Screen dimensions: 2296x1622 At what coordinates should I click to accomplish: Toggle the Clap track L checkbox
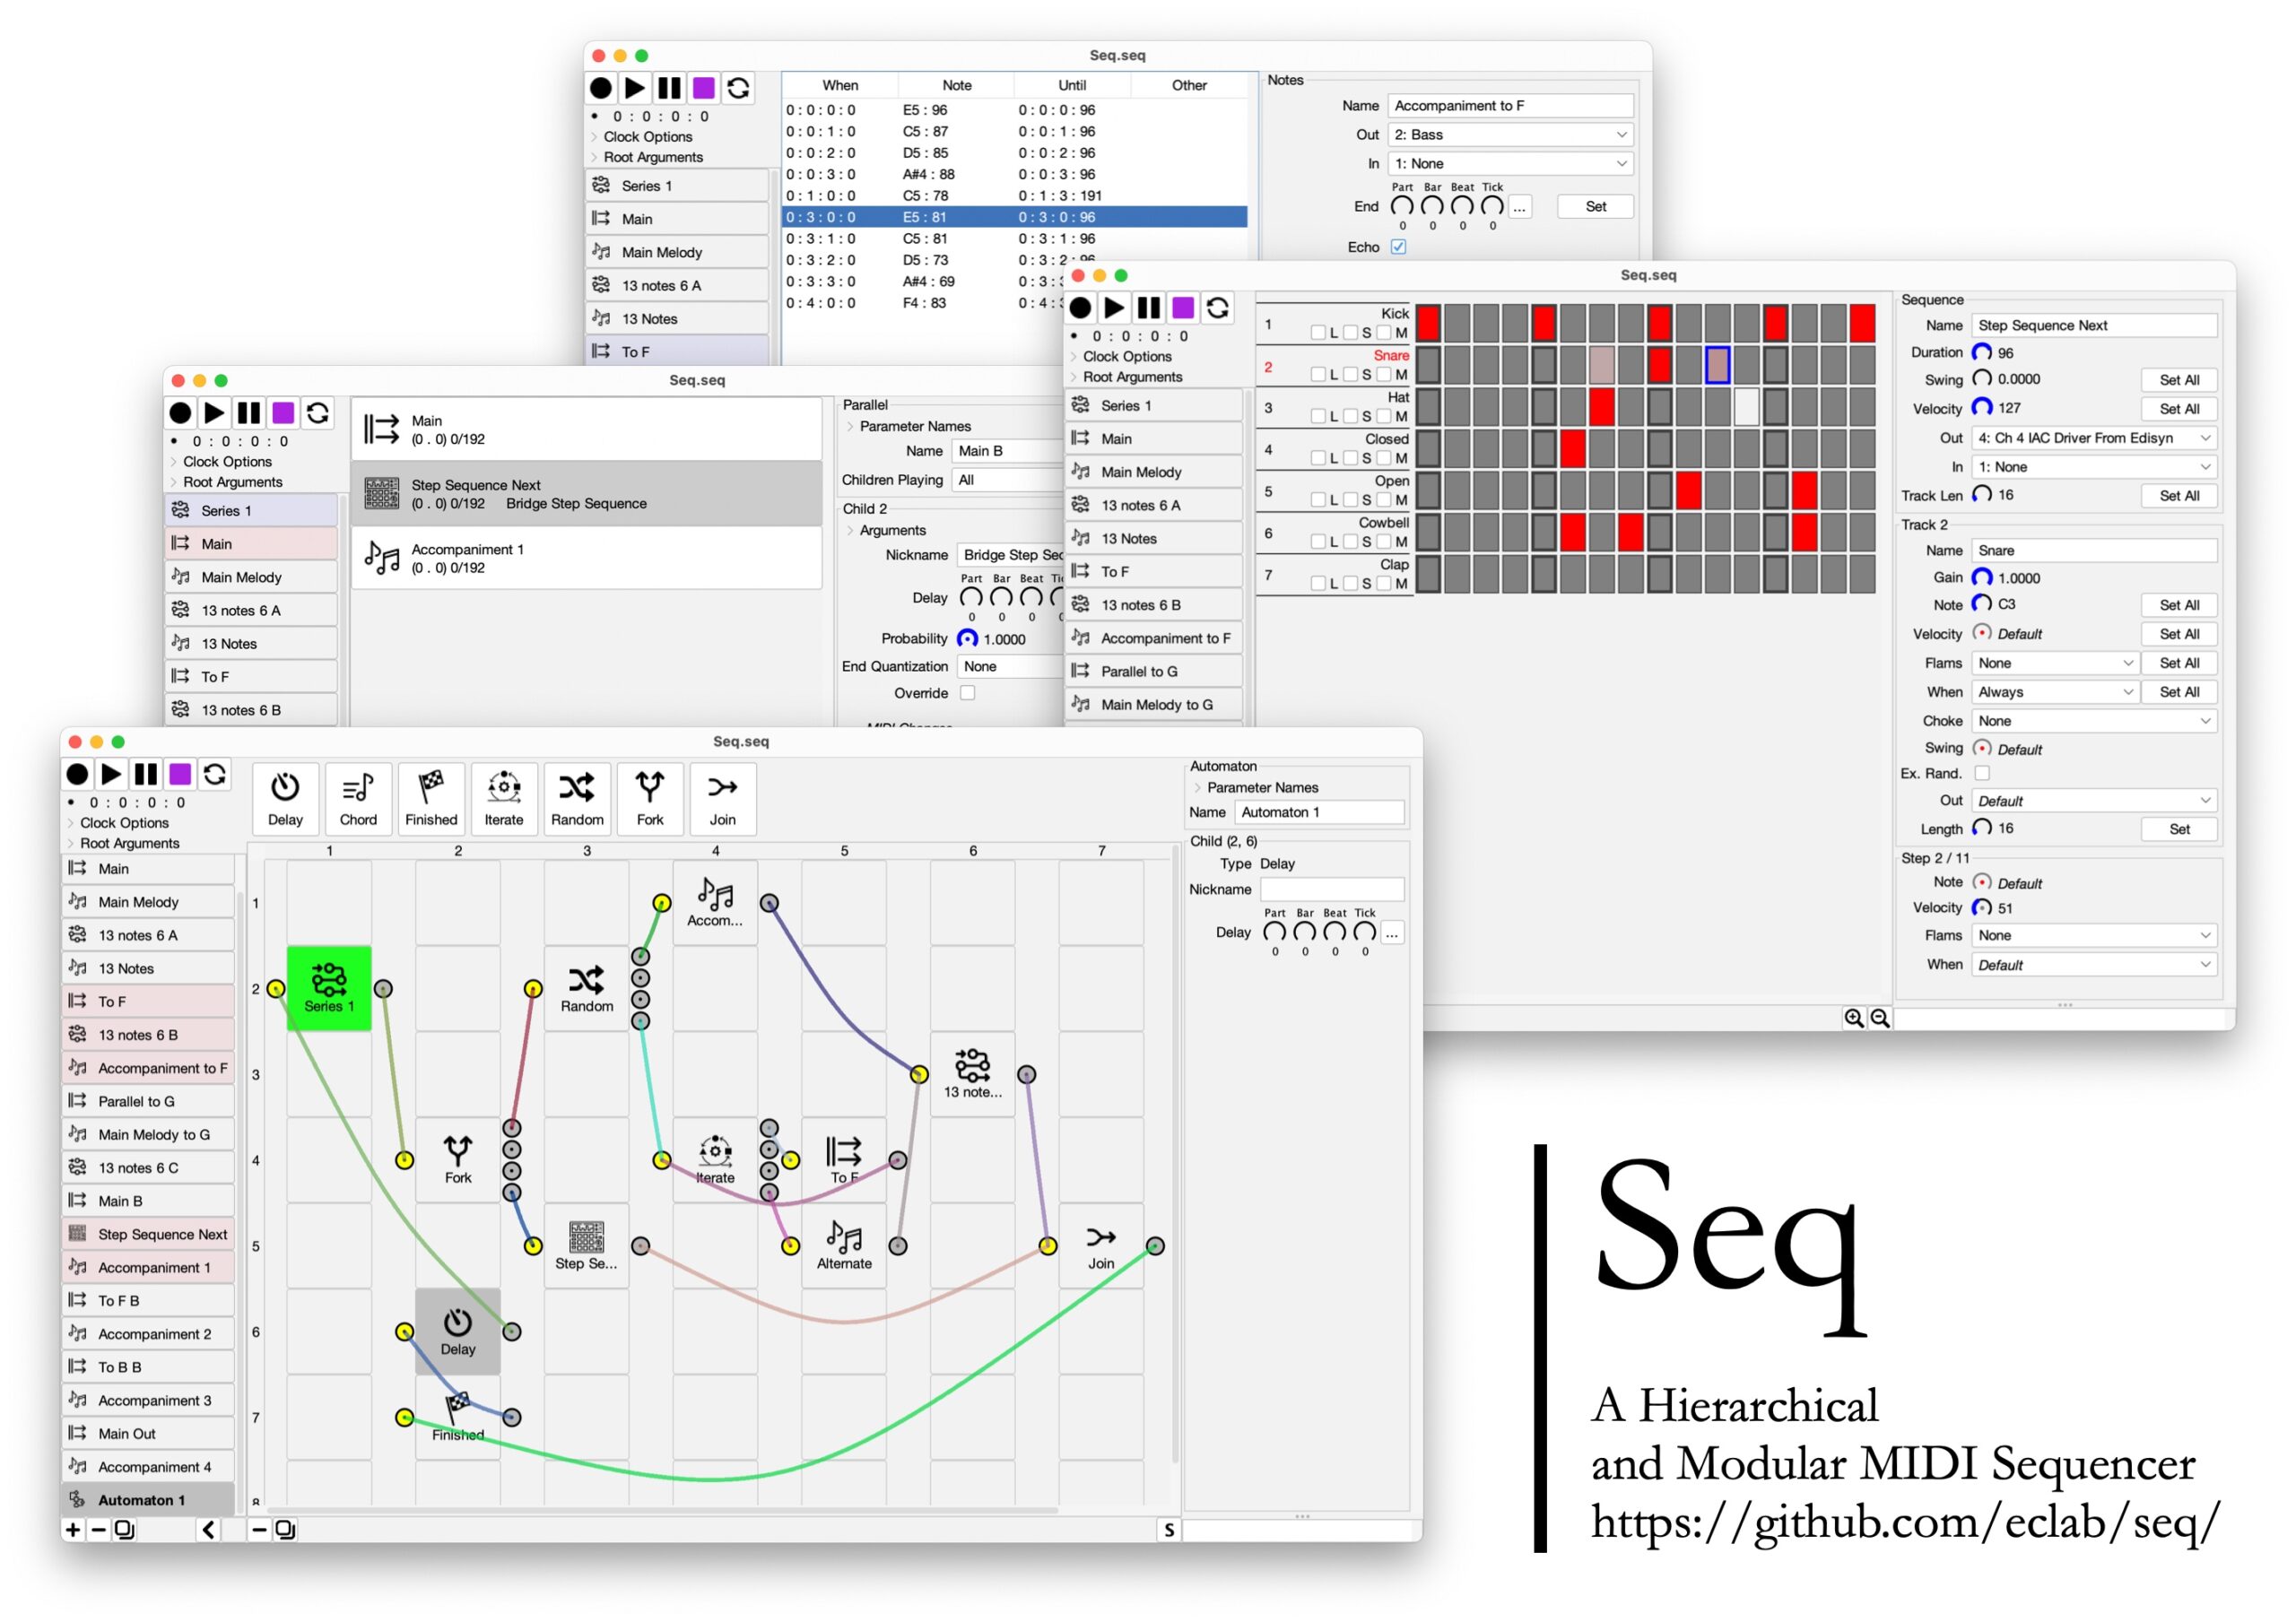(1318, 583)
